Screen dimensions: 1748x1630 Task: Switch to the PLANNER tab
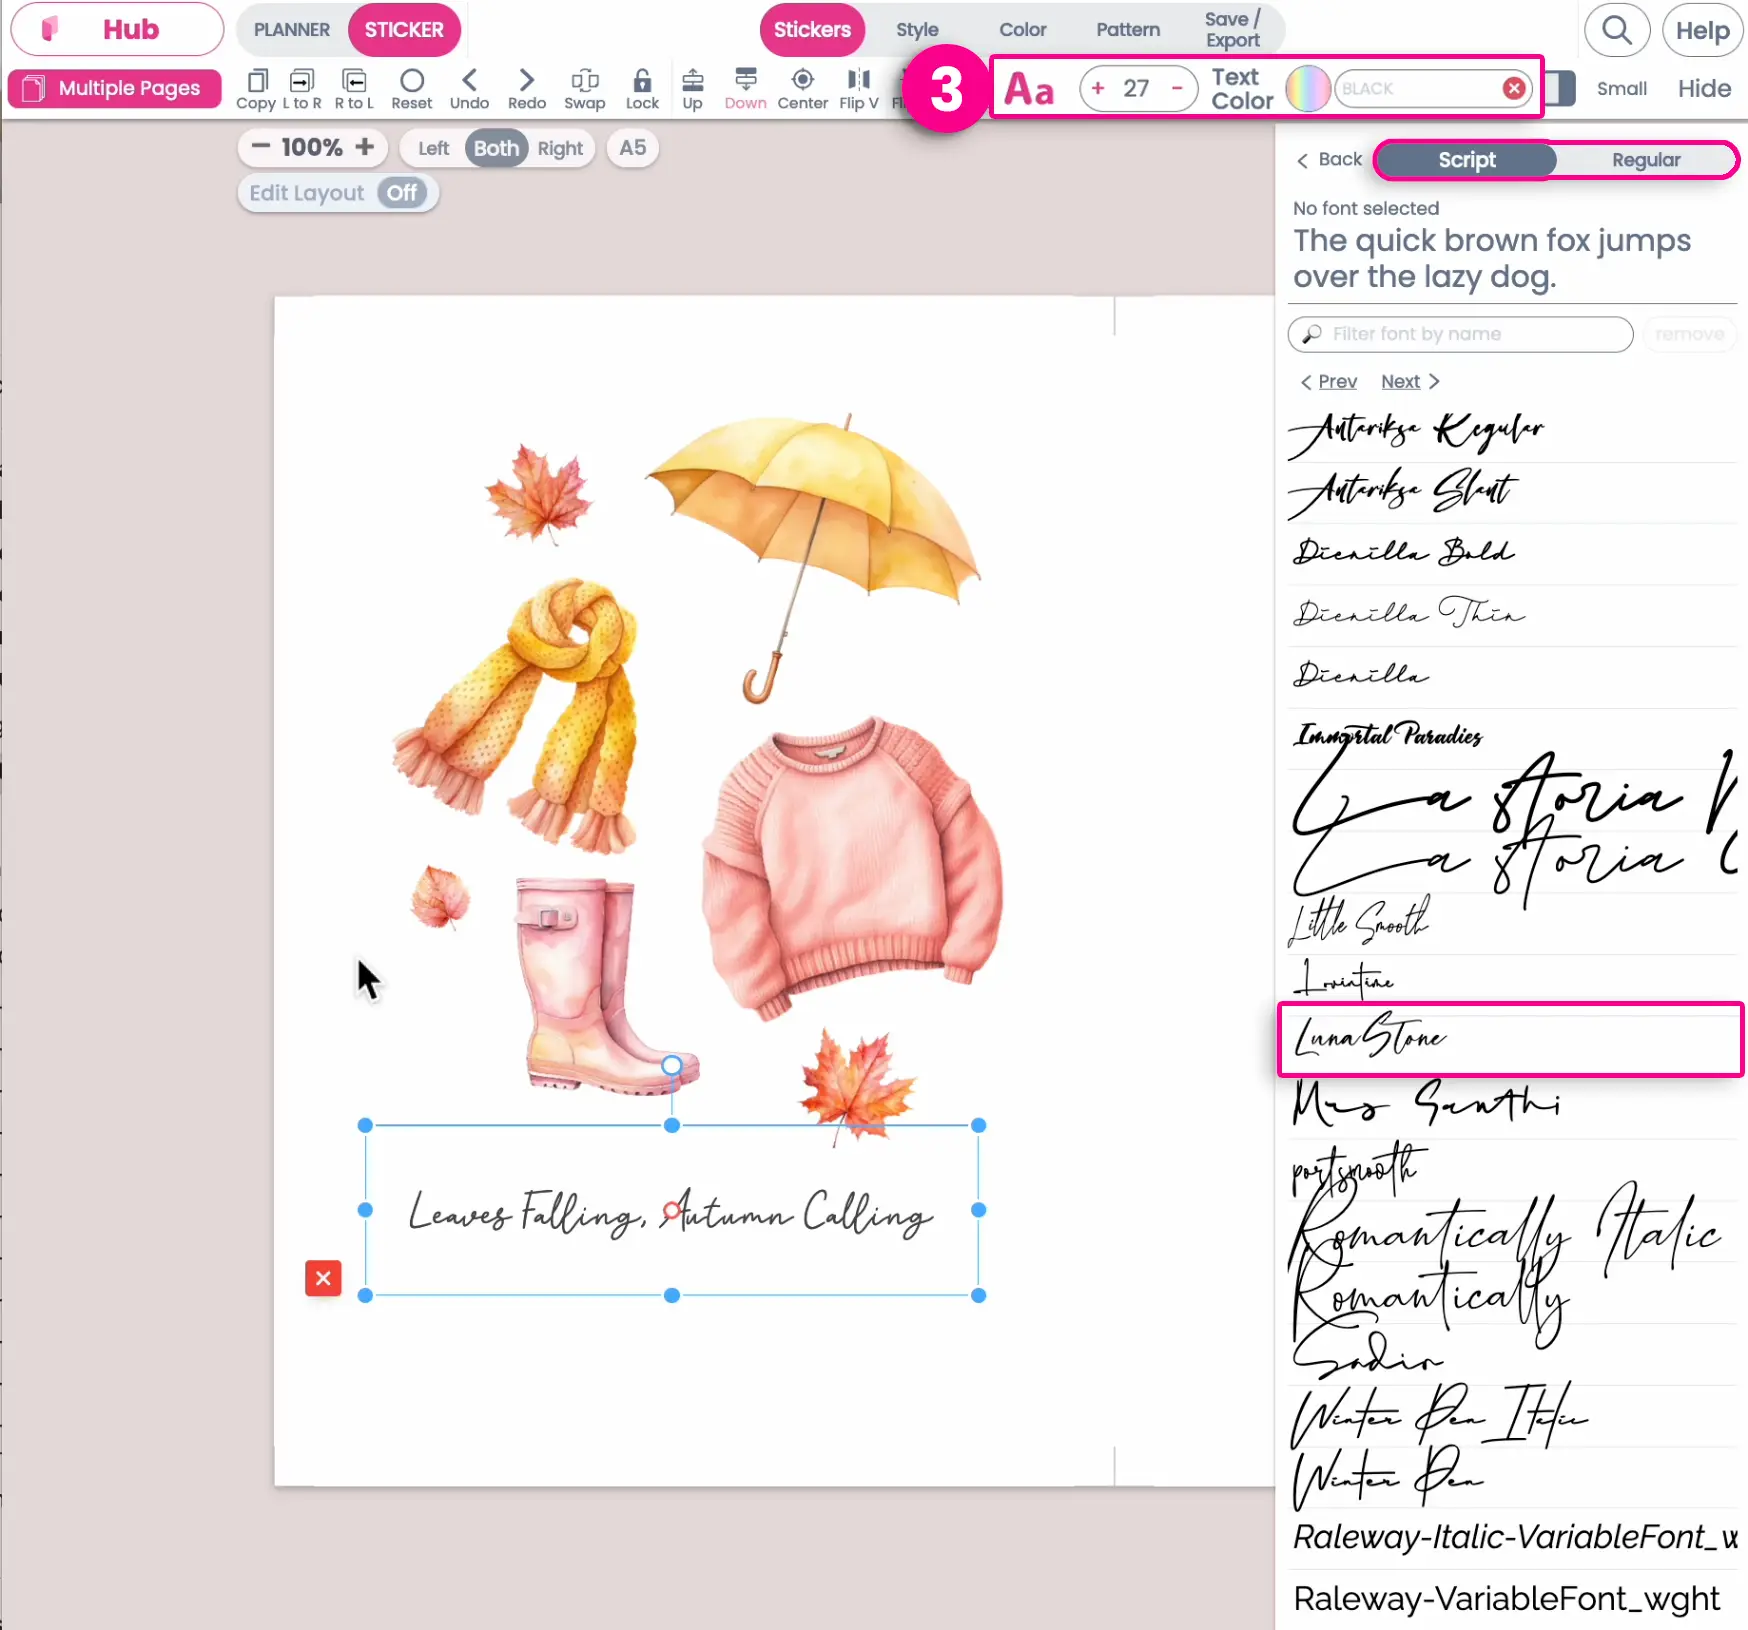click(x=291, y=30)
